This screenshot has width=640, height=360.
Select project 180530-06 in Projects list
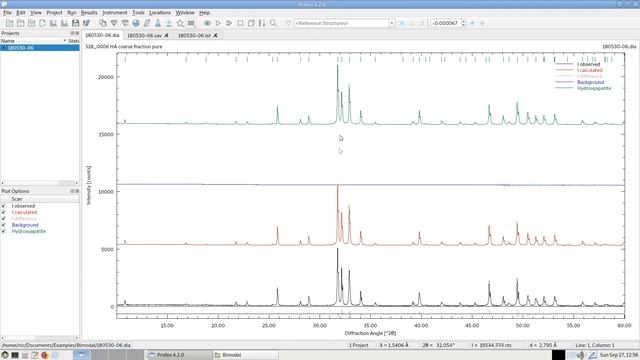click(40, 48)
